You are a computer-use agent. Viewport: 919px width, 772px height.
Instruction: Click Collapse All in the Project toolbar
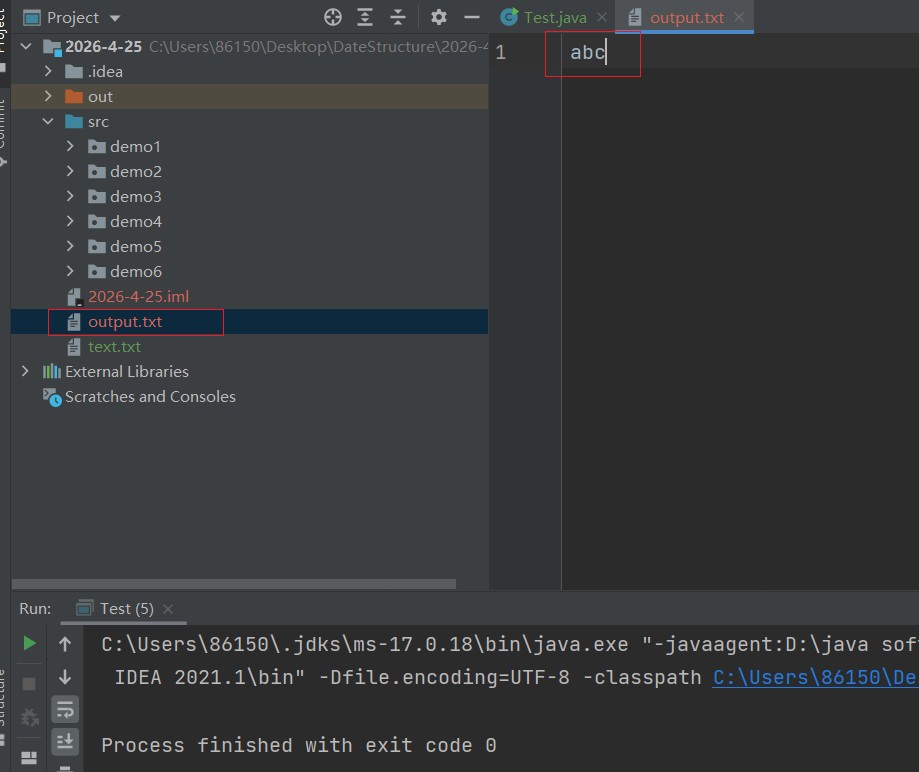tap(398, 17)
